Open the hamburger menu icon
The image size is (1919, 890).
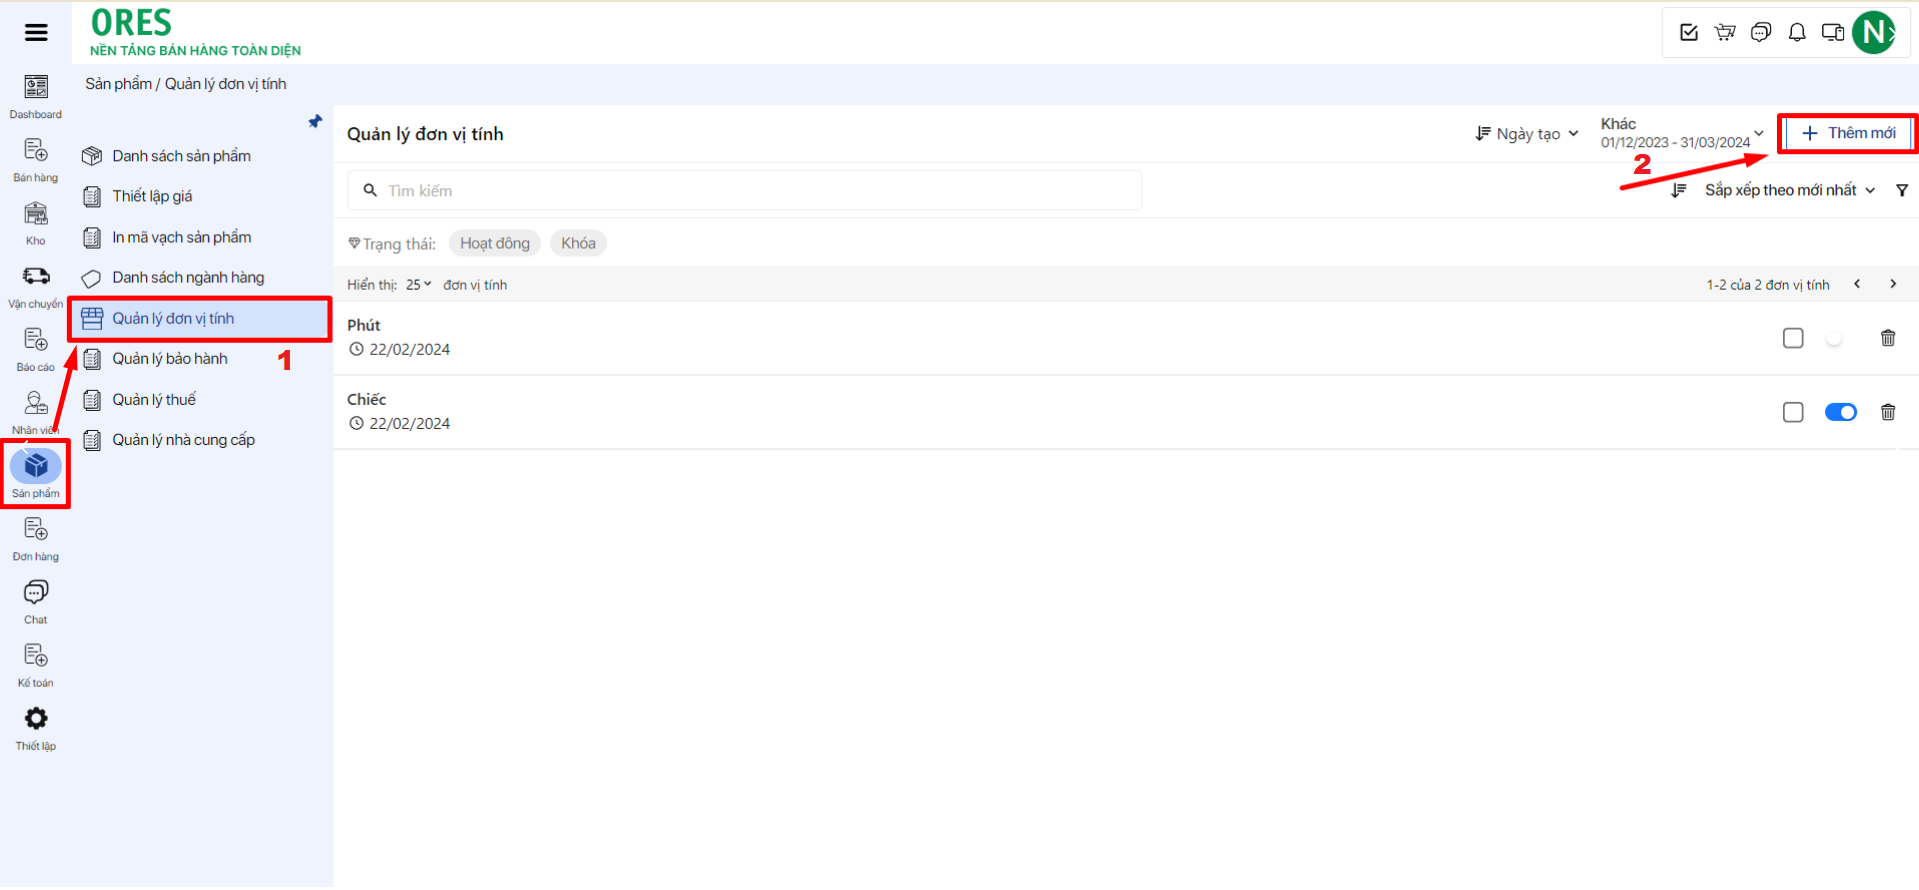point(36,32)
